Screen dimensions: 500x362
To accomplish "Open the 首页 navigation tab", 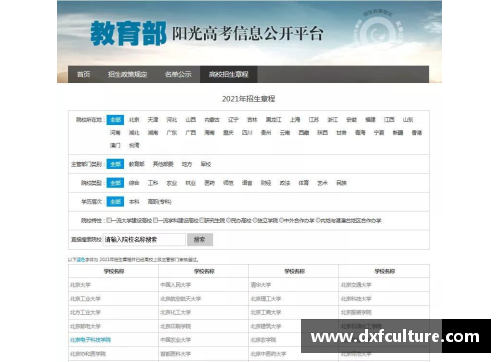I will tap(83, 74).
